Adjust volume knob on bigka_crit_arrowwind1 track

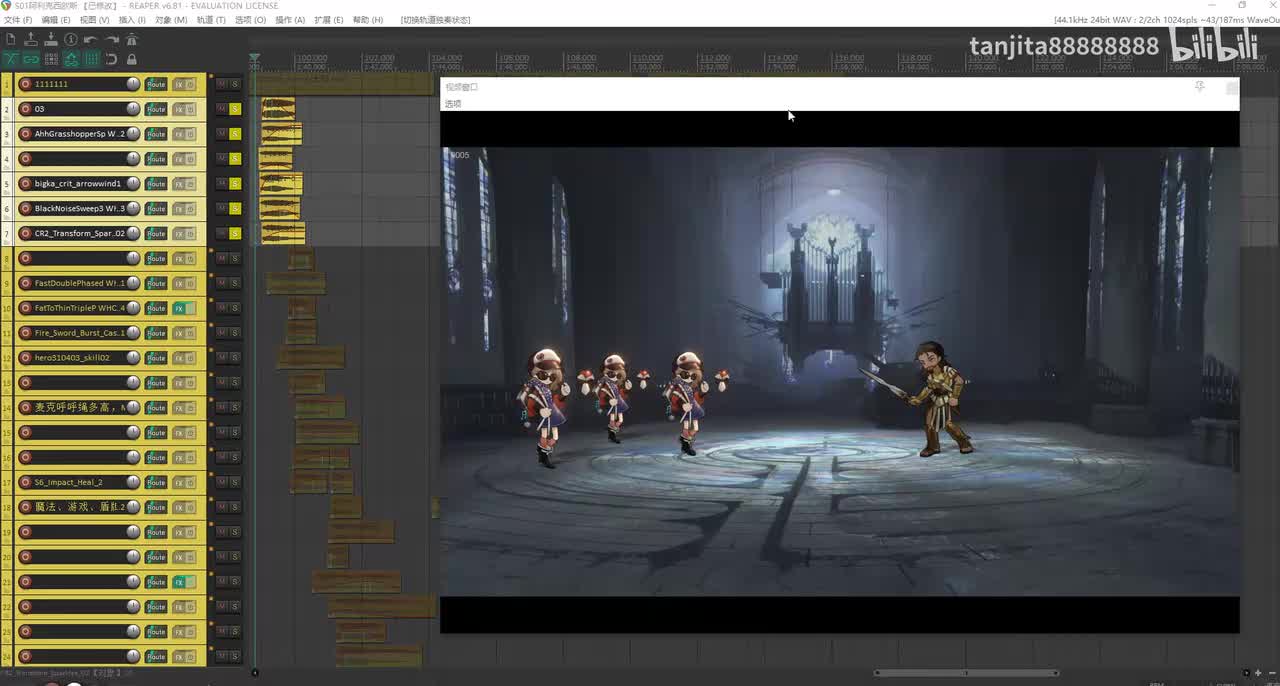(x=132, y=184)
